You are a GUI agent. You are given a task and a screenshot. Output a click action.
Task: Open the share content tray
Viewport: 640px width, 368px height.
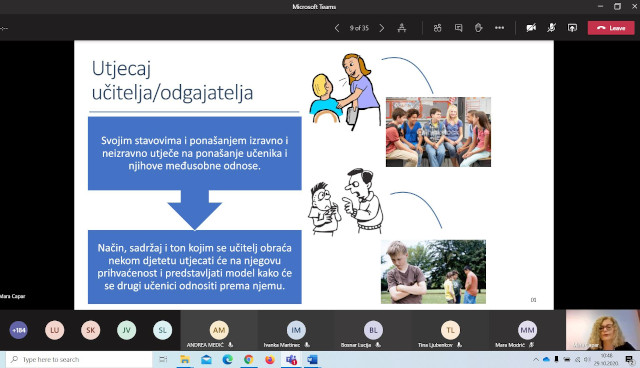[x=572, y=28]
